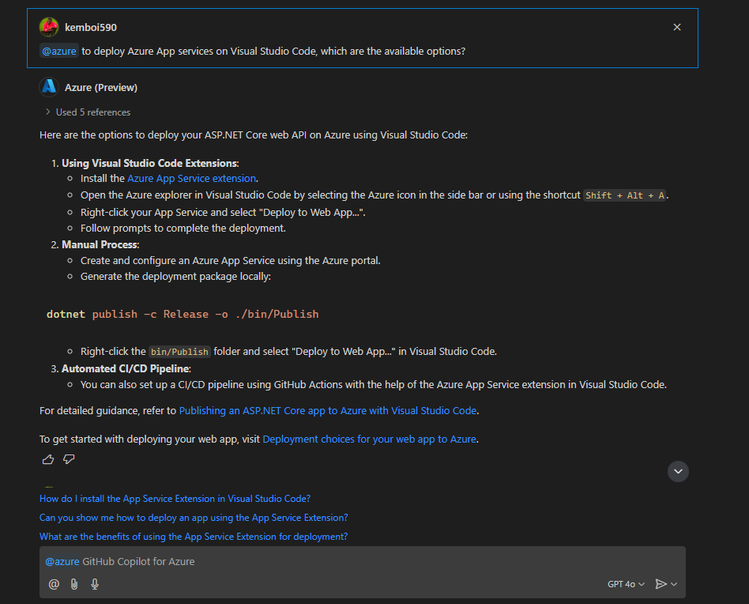Click the thumbs down unhelpful icon
Viewport: 749px width, 604px height.
69,460
